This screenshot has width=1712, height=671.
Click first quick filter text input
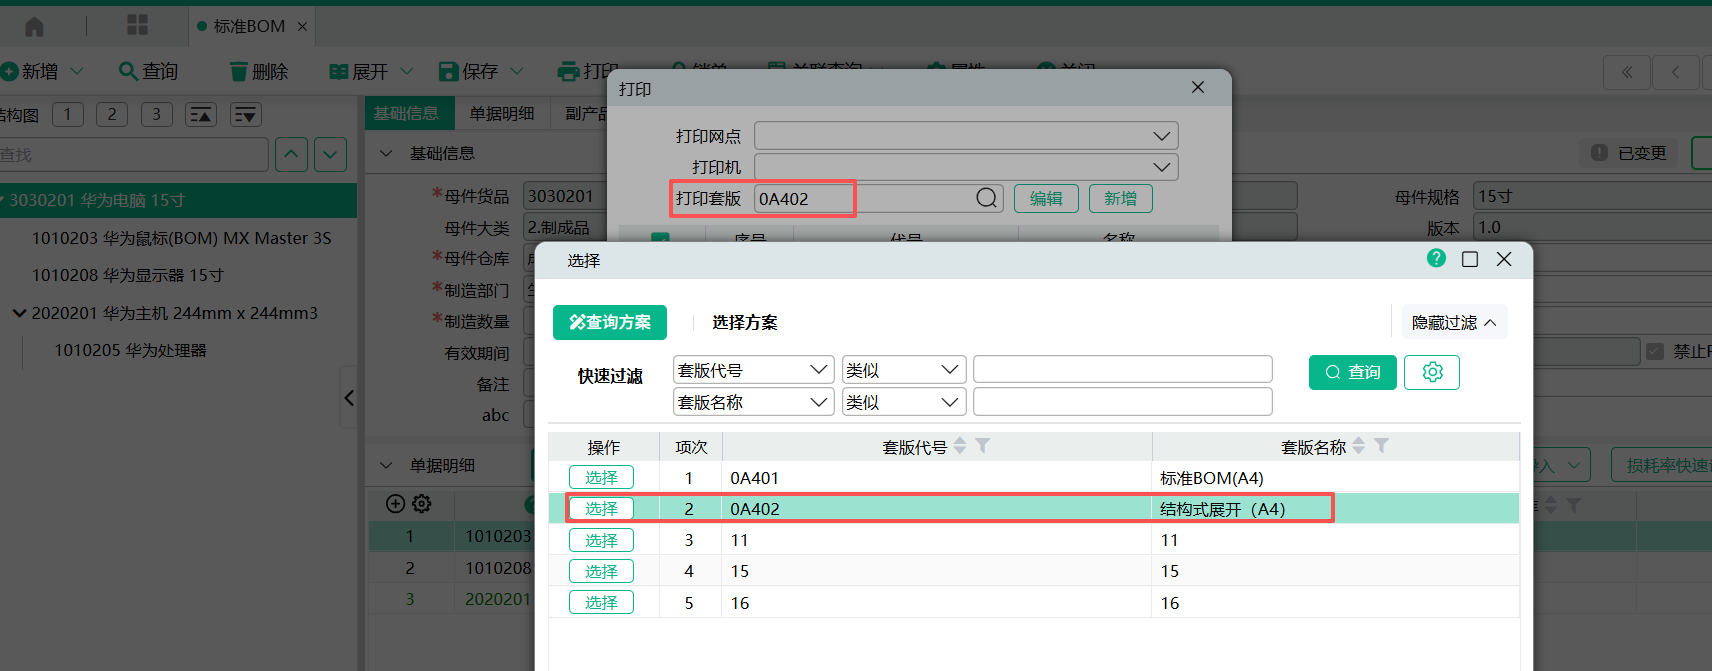point(1122,370)
